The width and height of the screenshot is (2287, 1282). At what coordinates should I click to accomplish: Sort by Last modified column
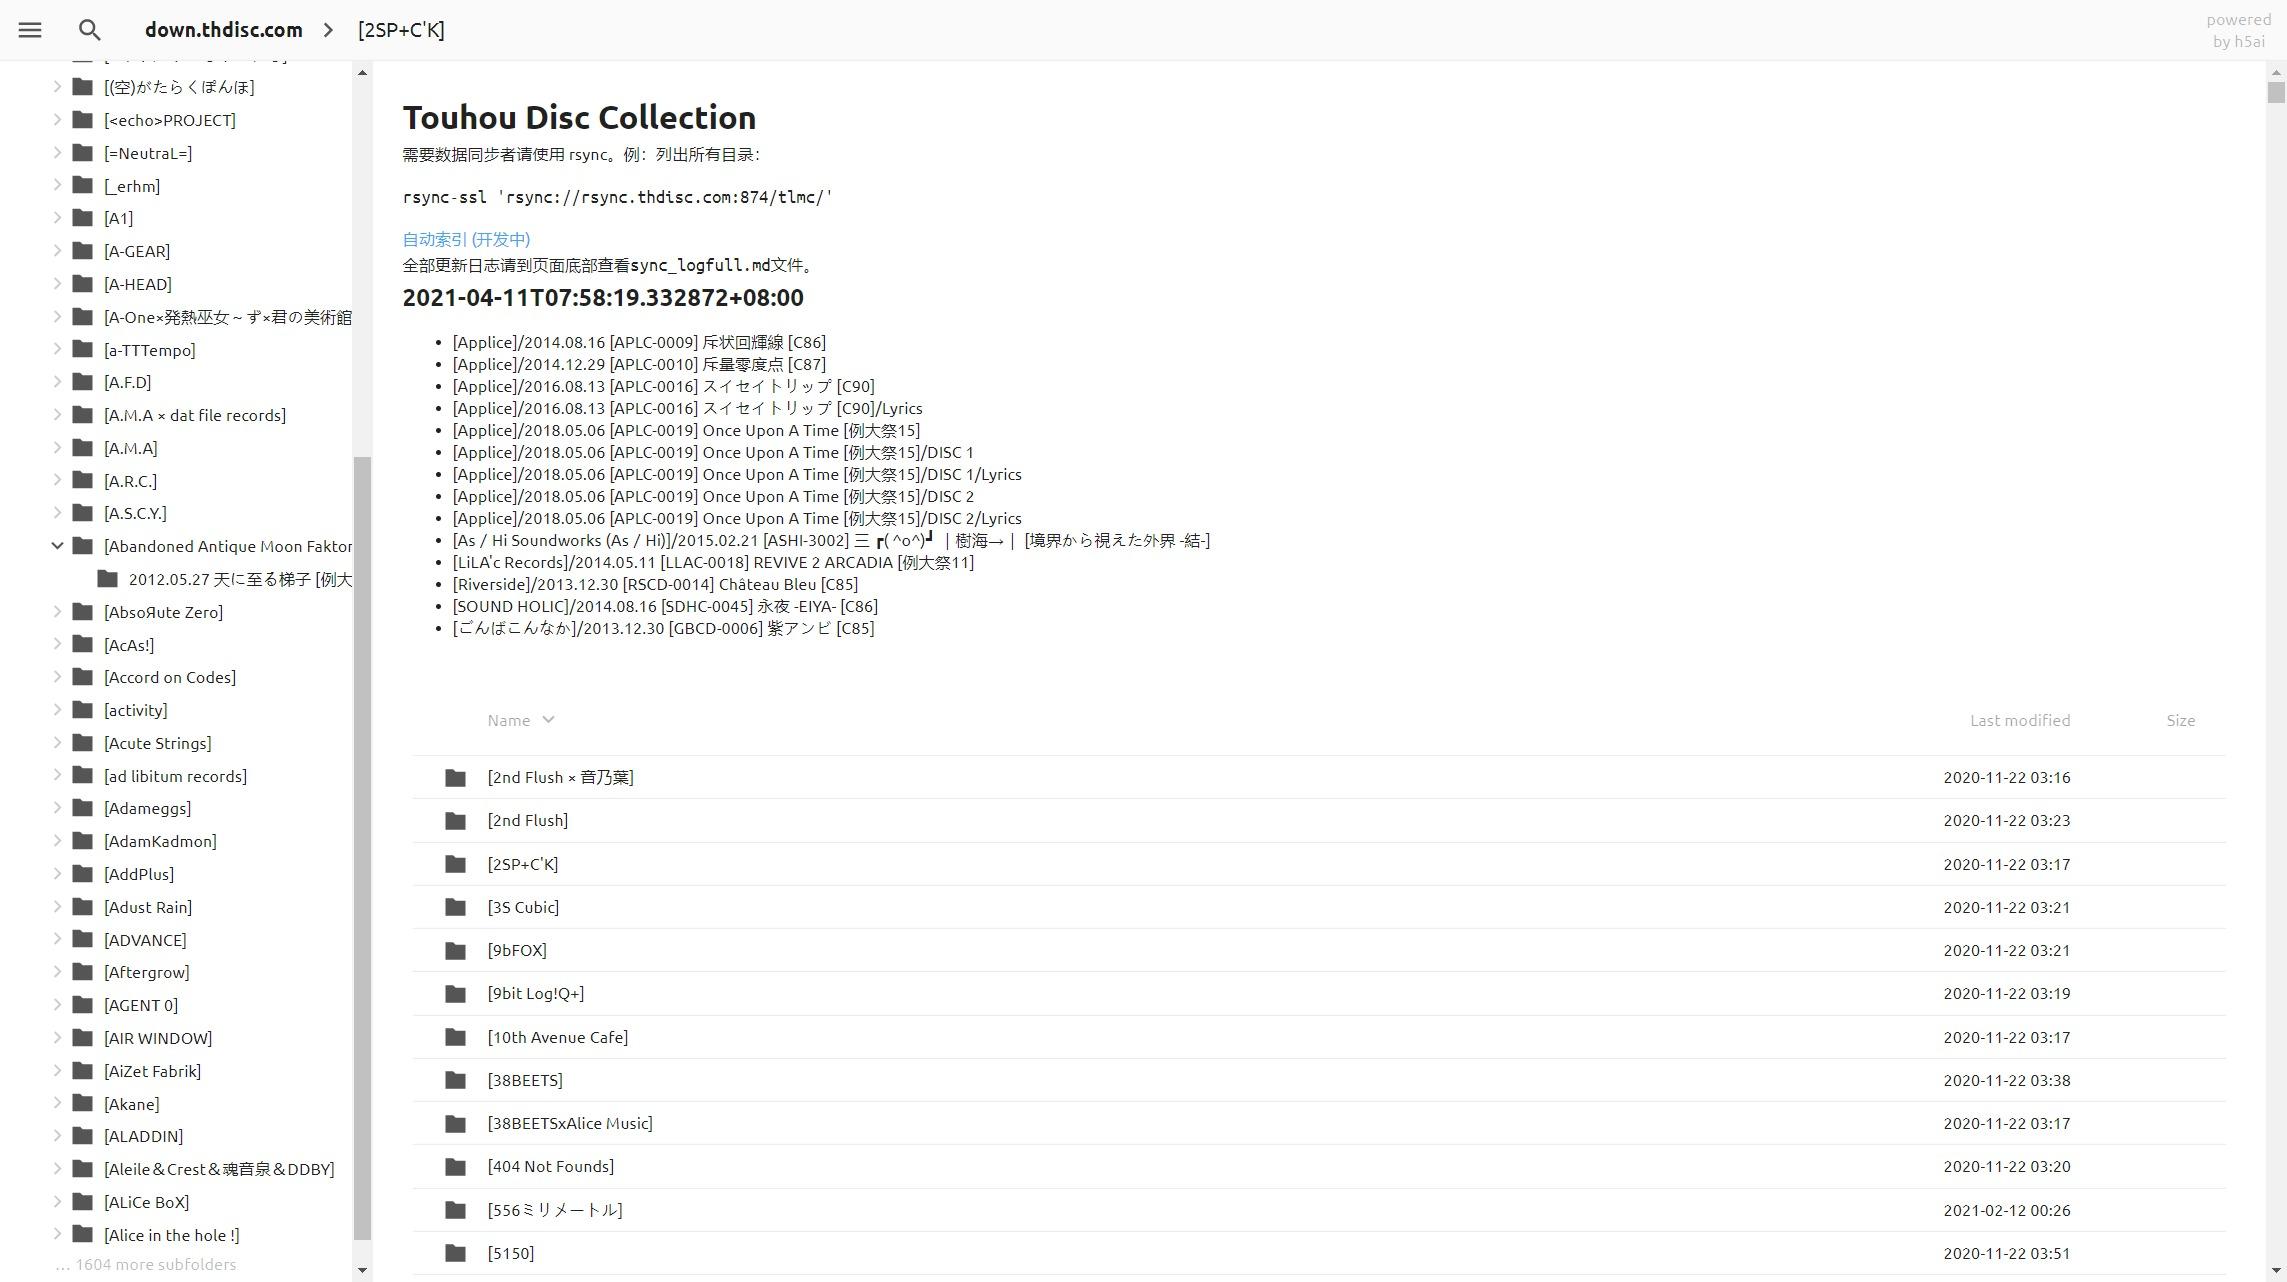click(x=2019, y=720)
